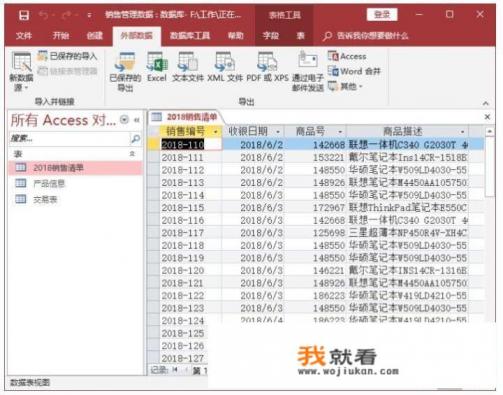Click cell 2018-120
Screen dimensions: 503x395
click(x=191, y=270)
